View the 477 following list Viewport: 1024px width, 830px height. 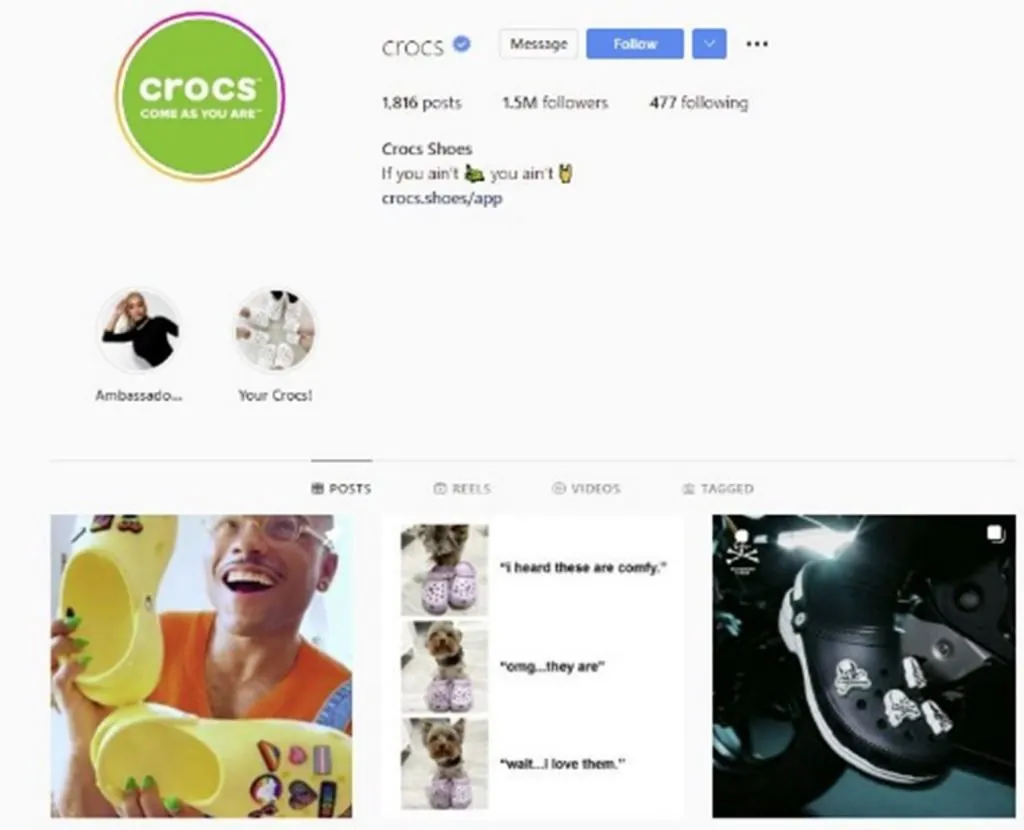(x=699, y=103)
